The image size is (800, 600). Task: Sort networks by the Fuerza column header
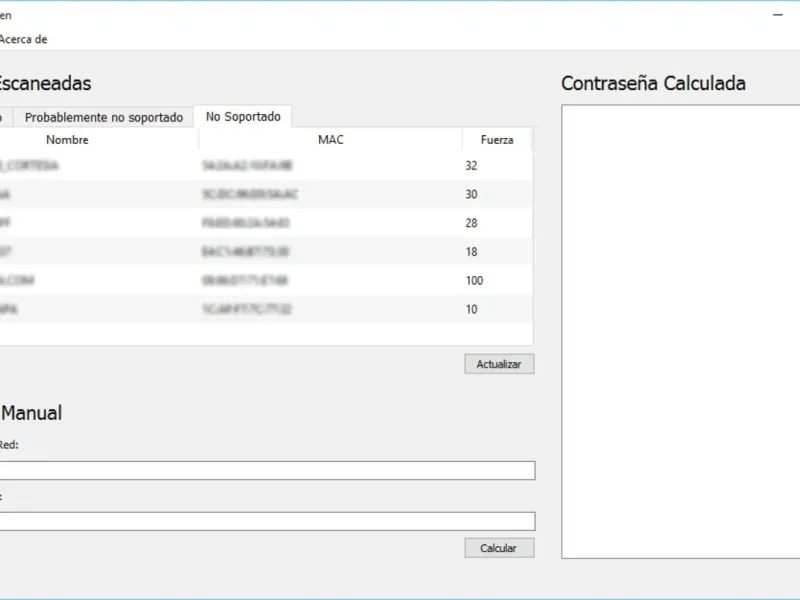click(x=497, y=140)
